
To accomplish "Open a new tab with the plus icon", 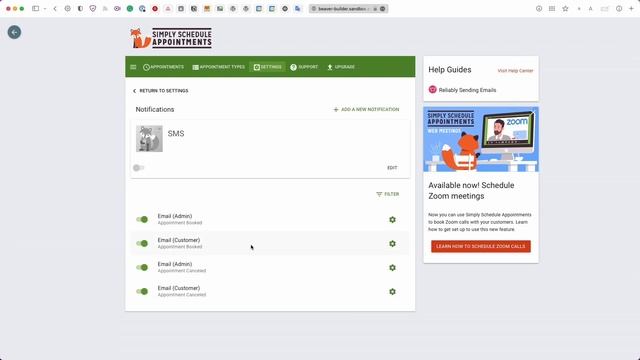I will [x=631, y=9].
